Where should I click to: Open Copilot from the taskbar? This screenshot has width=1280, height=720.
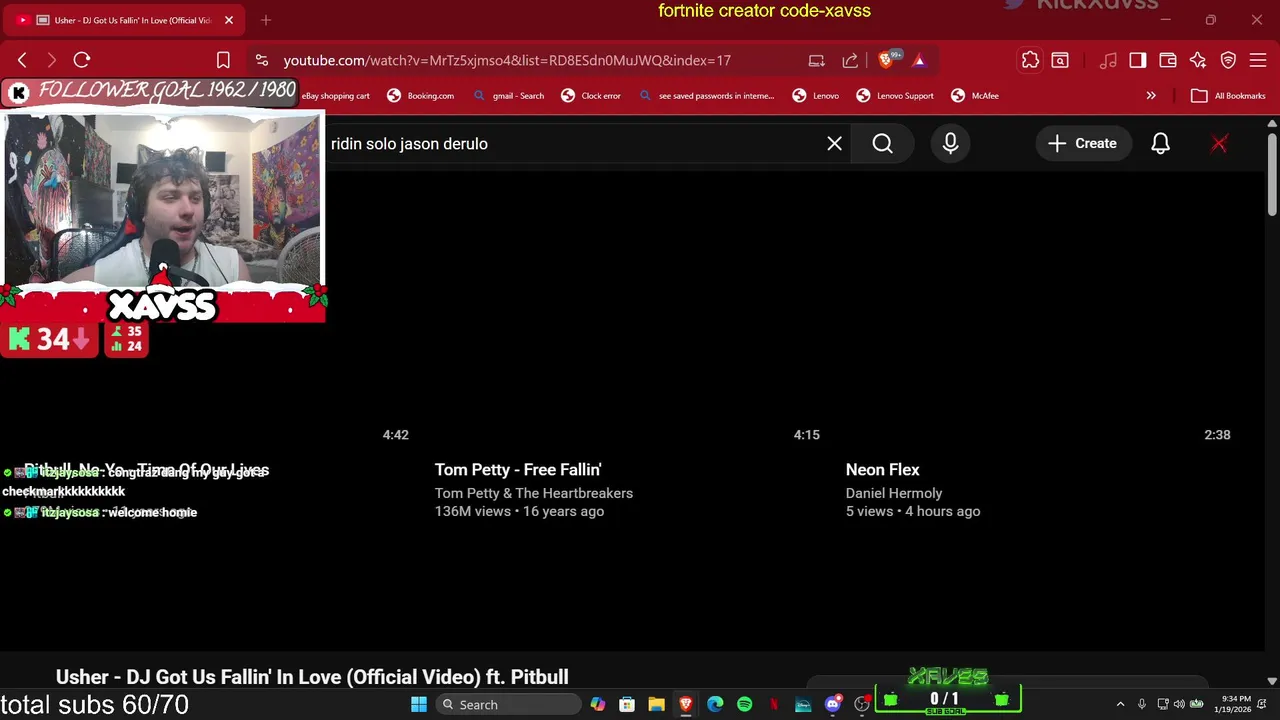597,704
